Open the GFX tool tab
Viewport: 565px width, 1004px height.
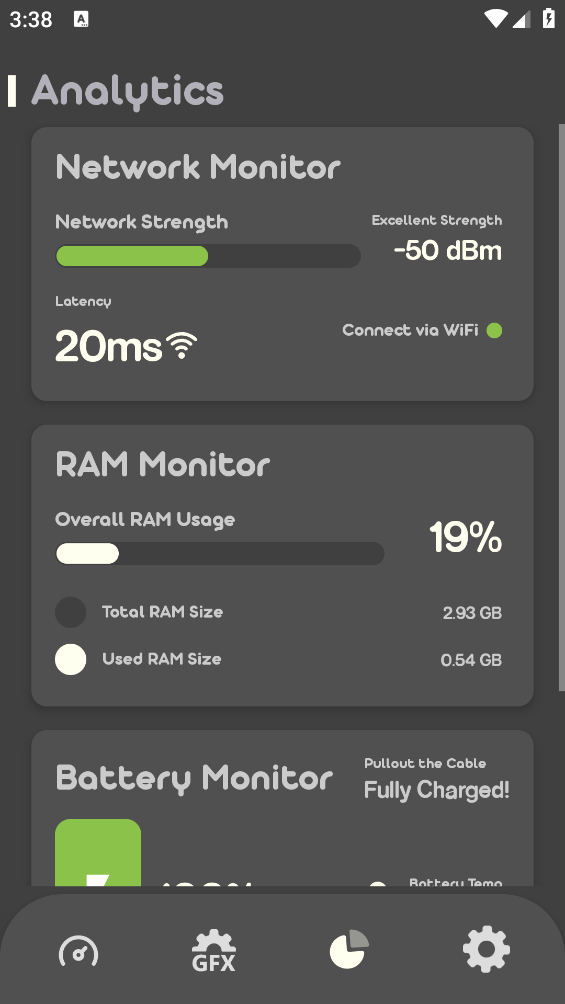(x=214, y=950)
